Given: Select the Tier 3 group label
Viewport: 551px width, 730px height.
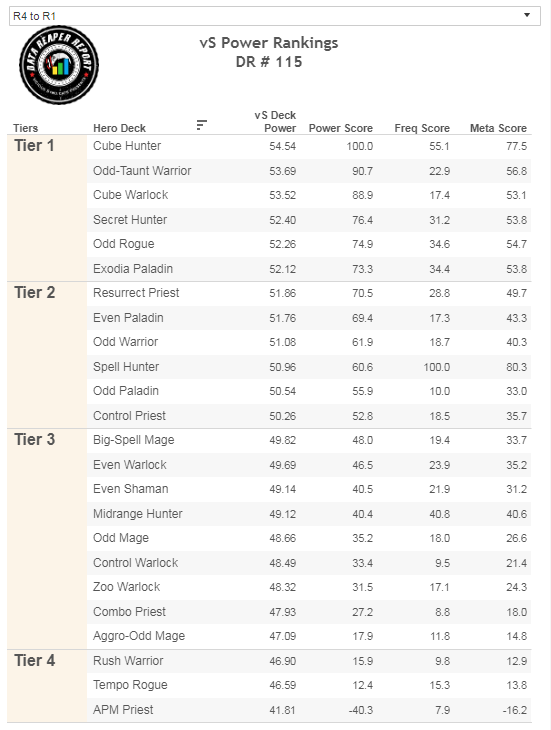Looking at the screenshot, I should [x=34, y=439].
